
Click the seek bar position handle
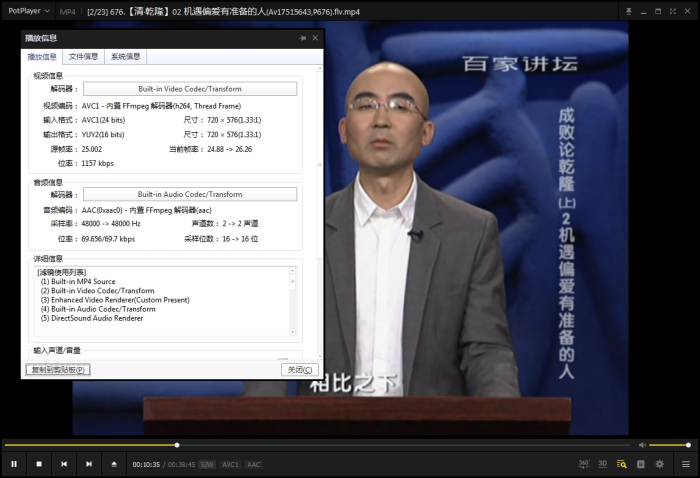pyautogui.click(x=177, y=445)
